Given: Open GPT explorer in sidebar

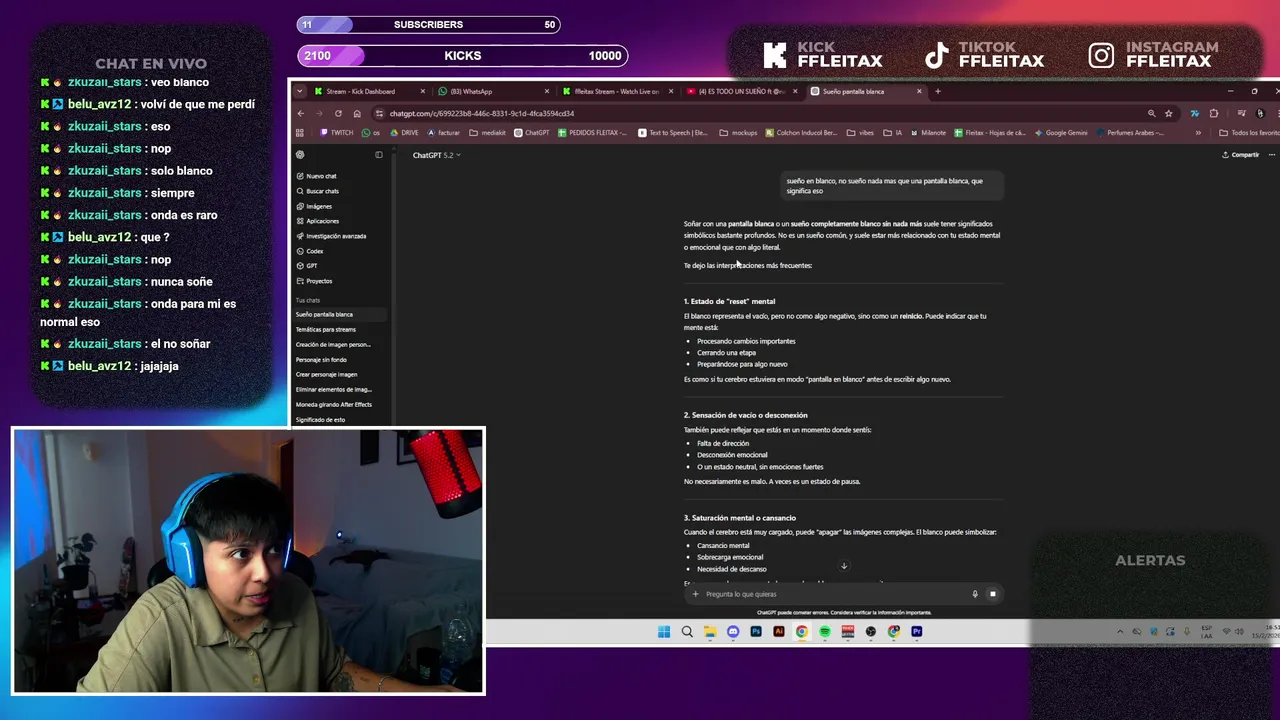Looking at the screenshot, I should click(307, 266).
